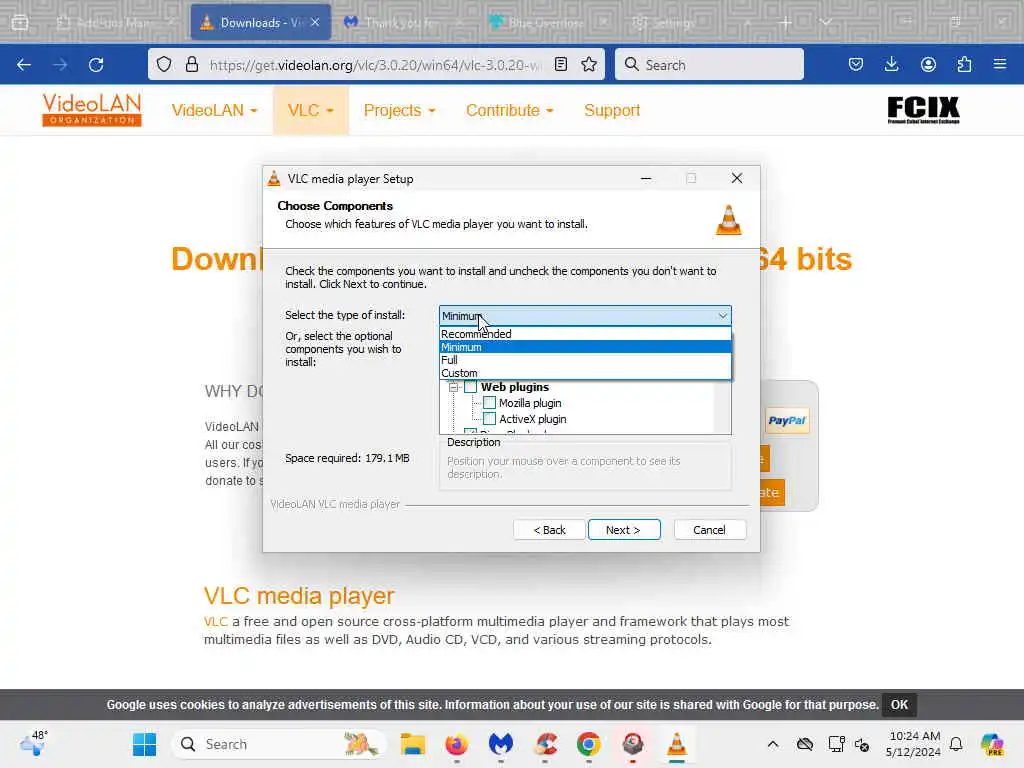This screenshot has height=768, width=1024.
Task: Switch to the Settings browser tab
Action: [691, 23]
